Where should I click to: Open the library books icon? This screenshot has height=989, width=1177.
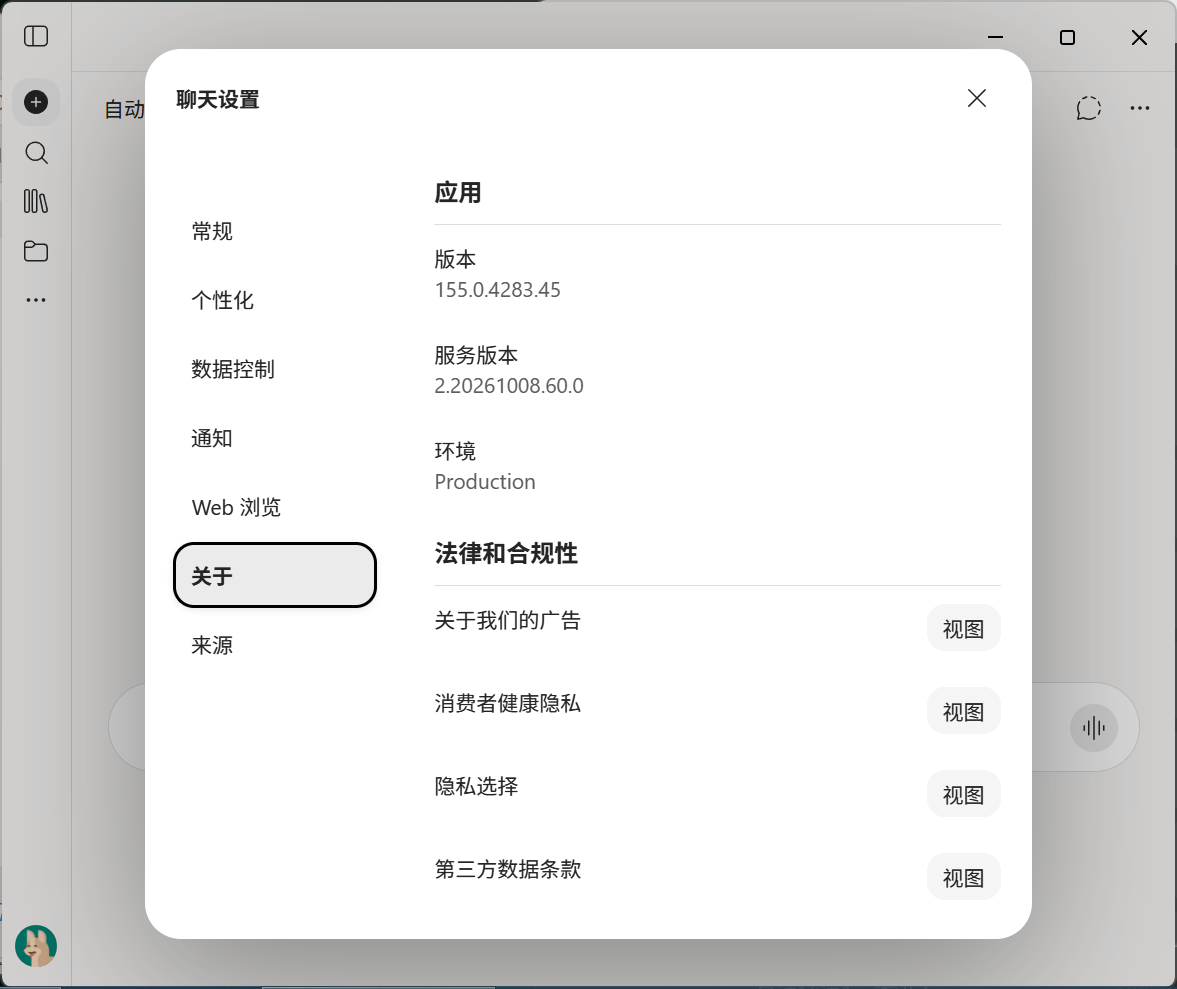pos(36,201)
